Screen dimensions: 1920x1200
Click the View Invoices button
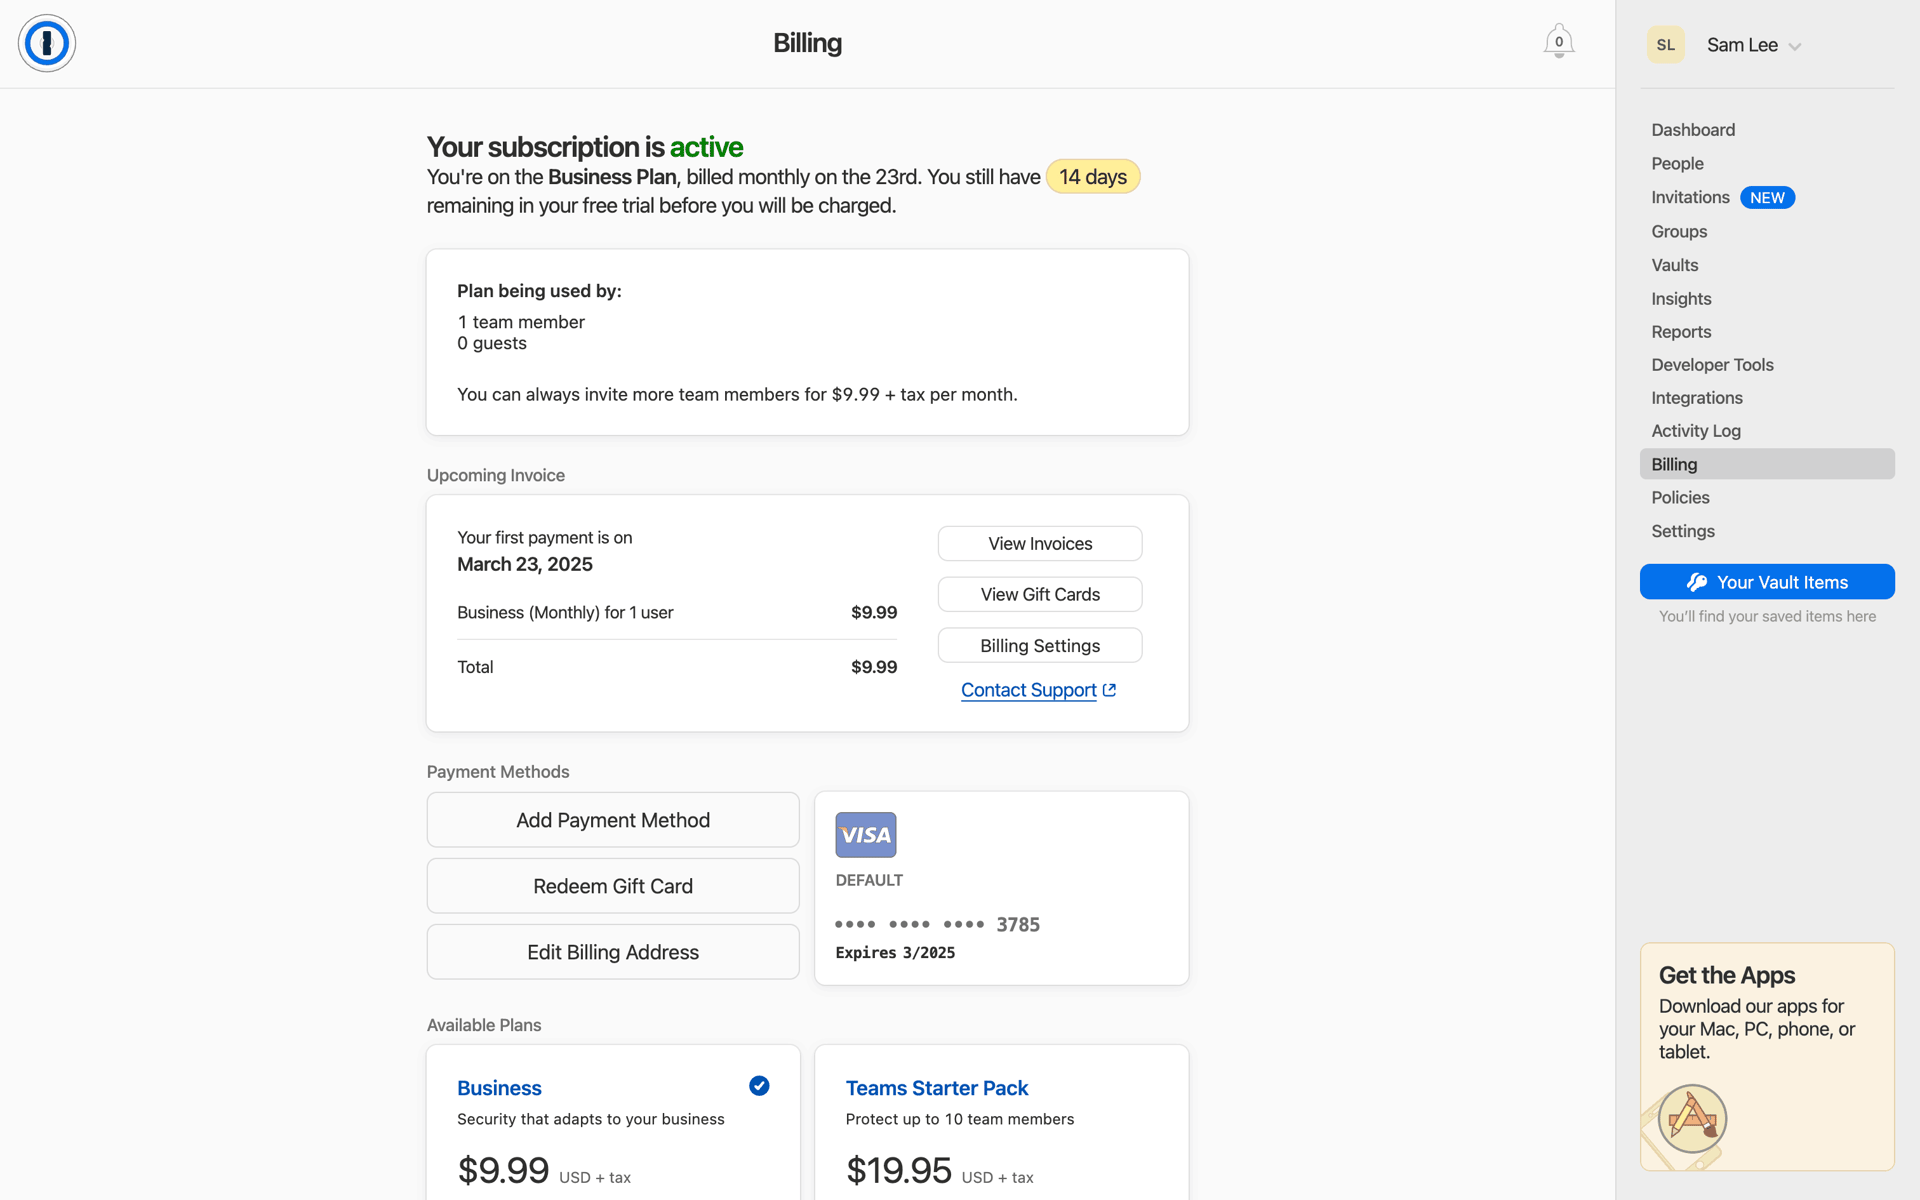(x=1040, y=544)
